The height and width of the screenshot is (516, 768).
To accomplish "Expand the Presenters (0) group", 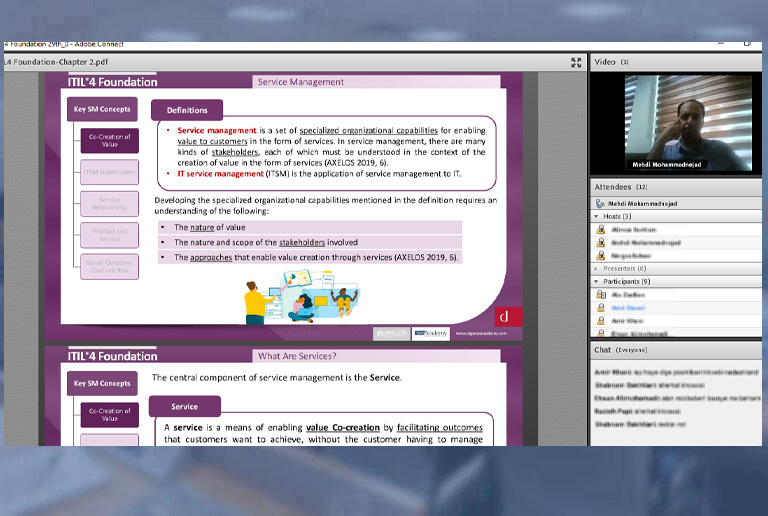I will pos(596,268).
